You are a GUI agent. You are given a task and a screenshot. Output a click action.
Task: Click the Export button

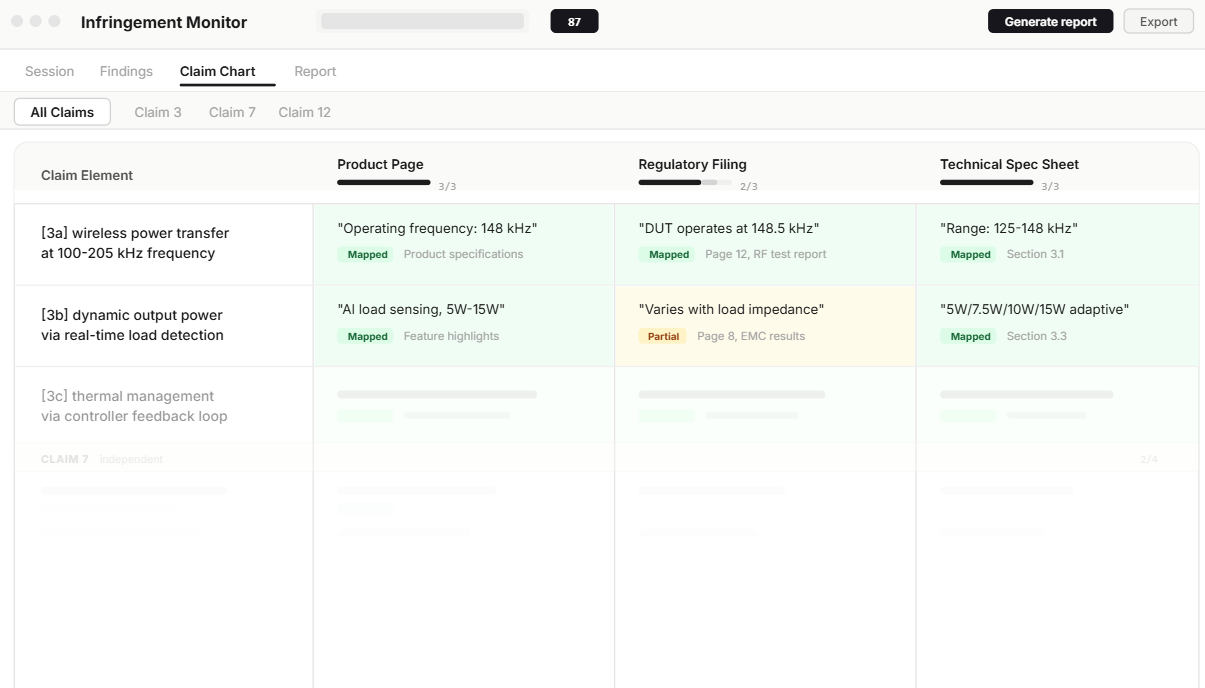[1158, 22]
